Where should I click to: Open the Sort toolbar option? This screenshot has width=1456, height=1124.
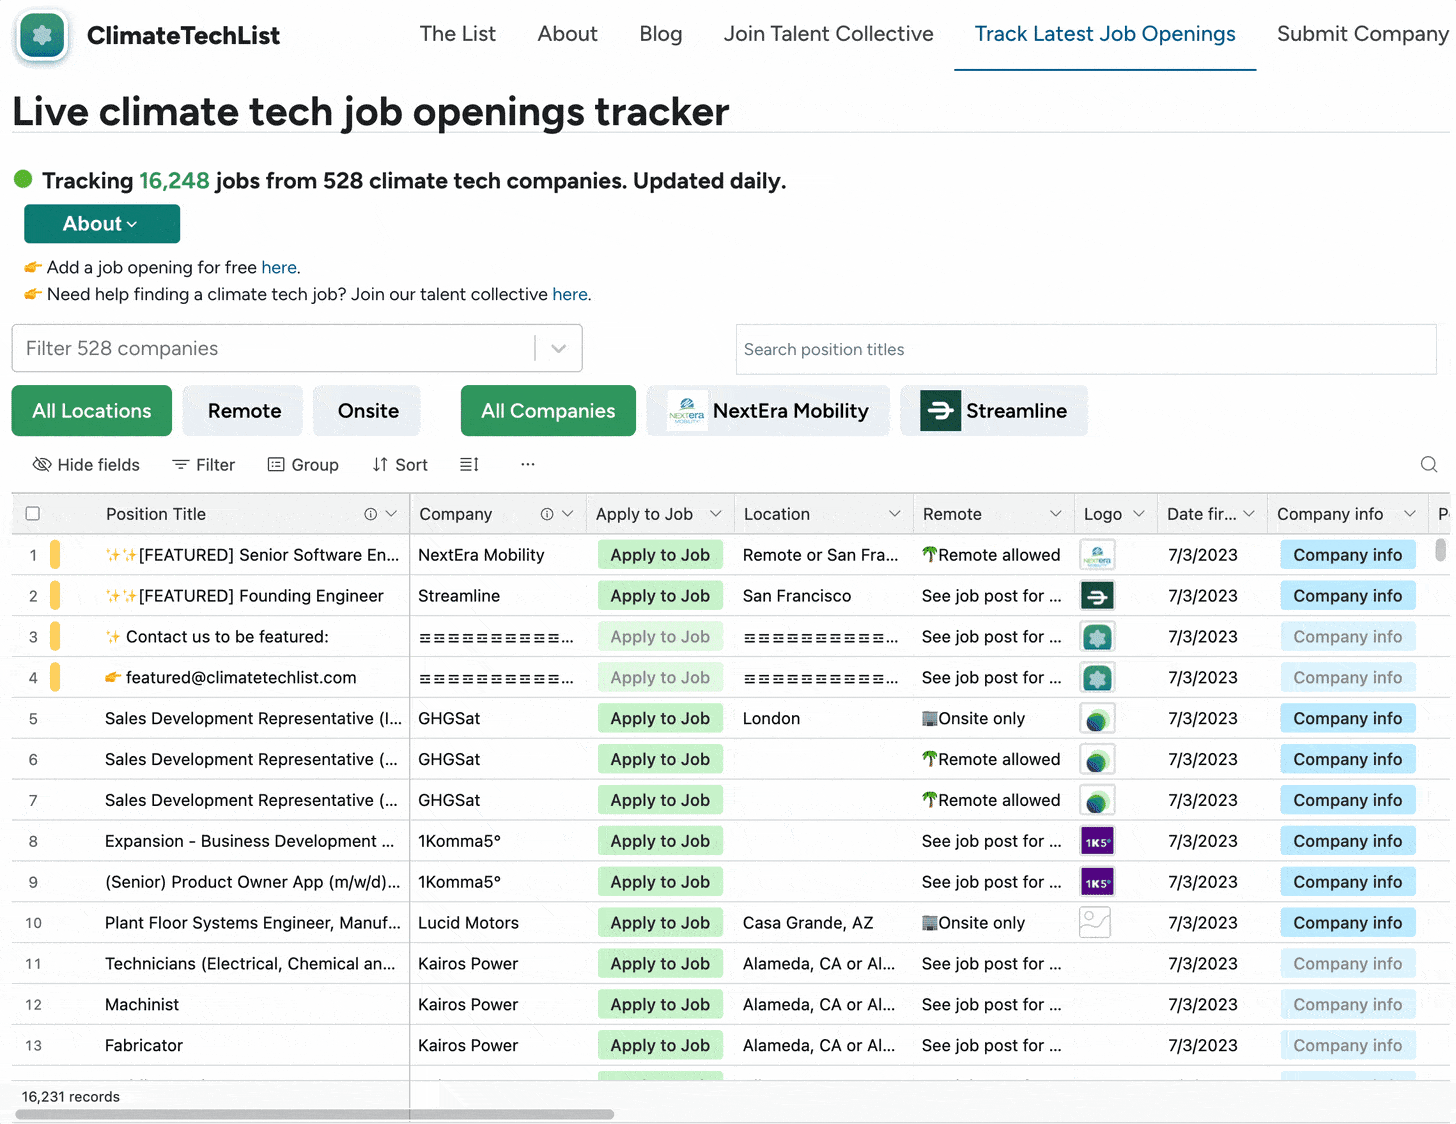pos(400,464)
